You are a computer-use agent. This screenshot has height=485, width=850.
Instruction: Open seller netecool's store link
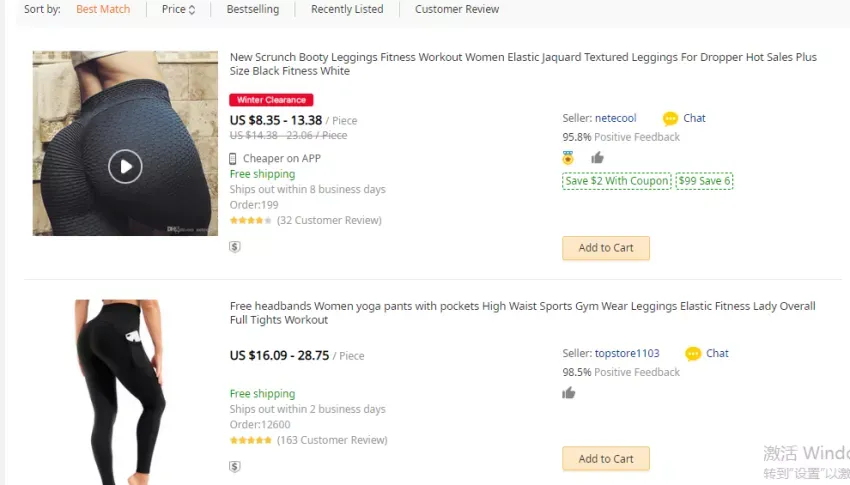615,118
